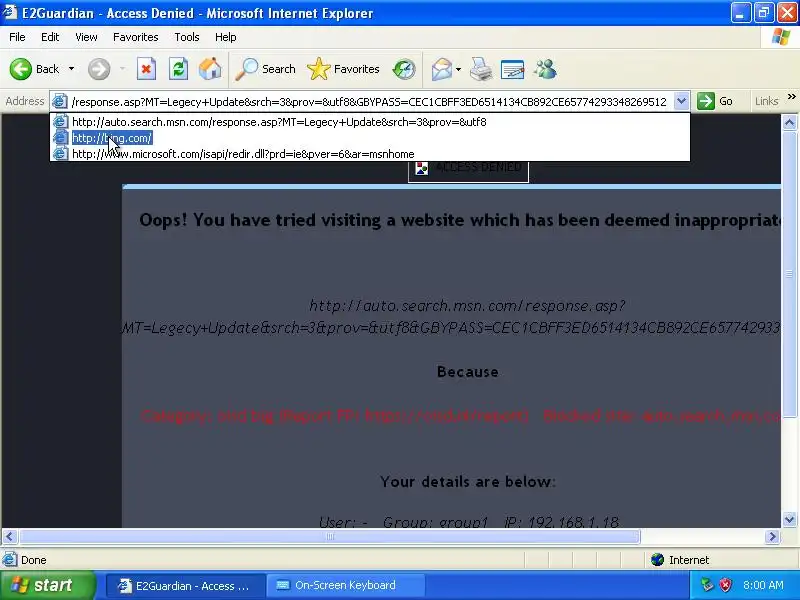Click the red Category blocked reason text
This screenshot has height=600, width=800.
[460, 415]
